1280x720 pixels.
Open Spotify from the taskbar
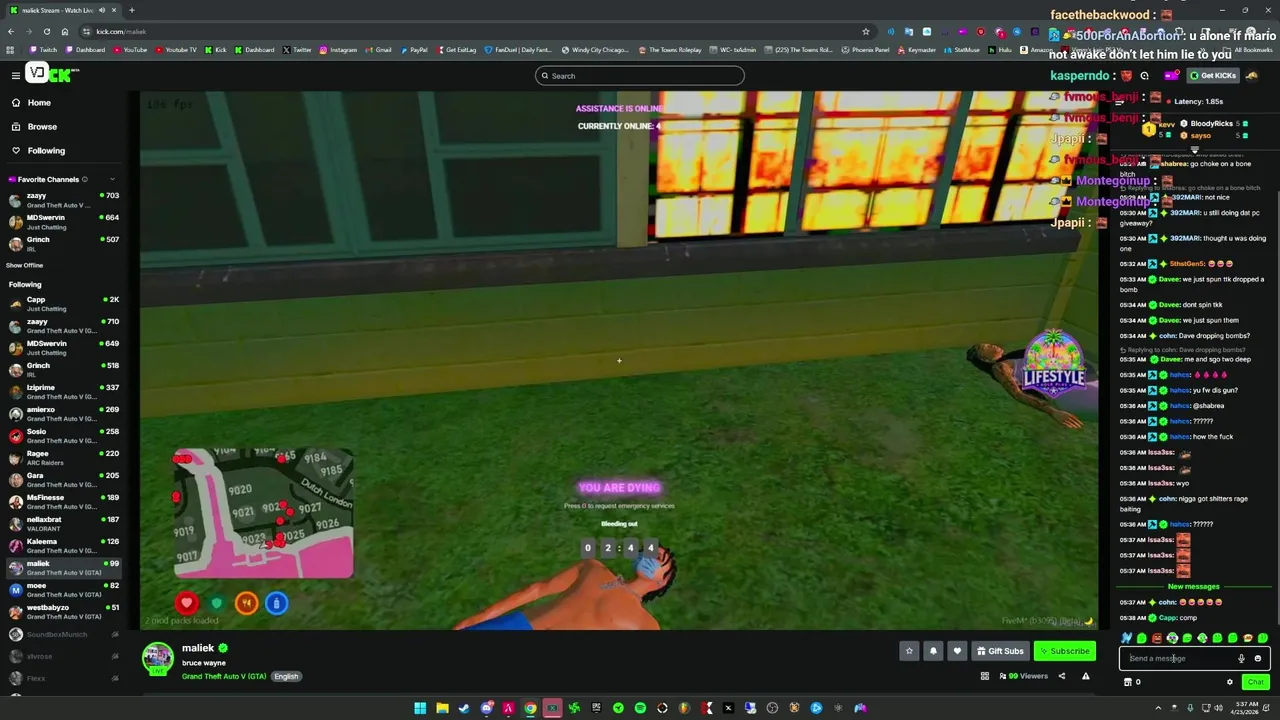click(x=640, y=708)
